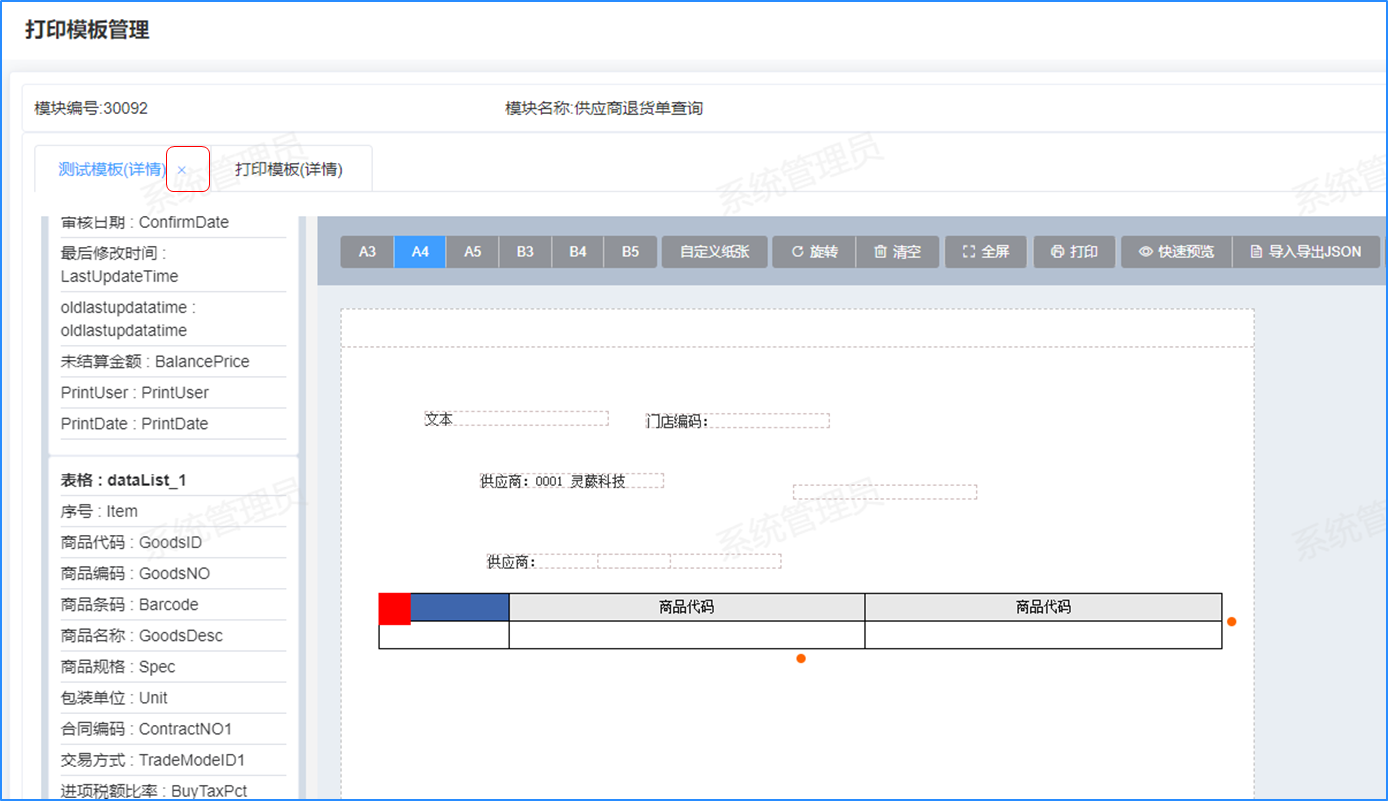Select the 序号 : Item field
1388x801 pixels.
point(173,511)
